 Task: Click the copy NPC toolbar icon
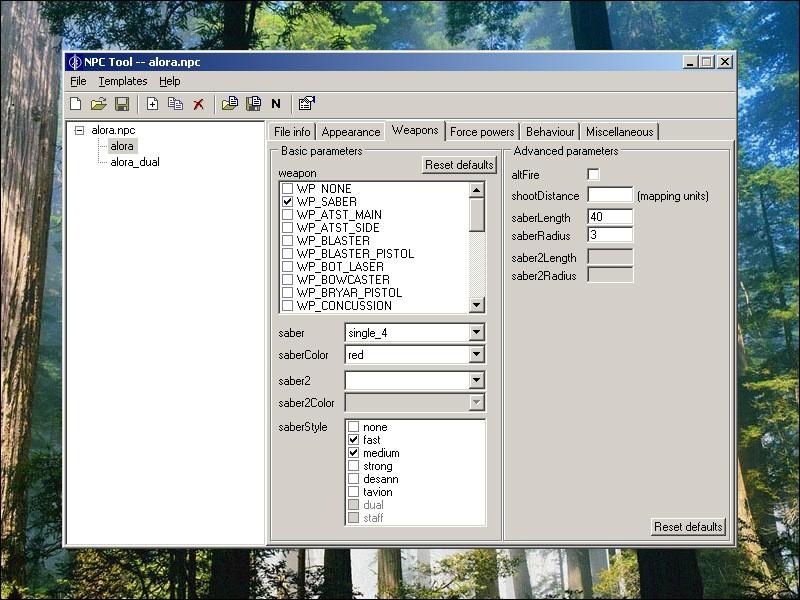coord(176,104)
